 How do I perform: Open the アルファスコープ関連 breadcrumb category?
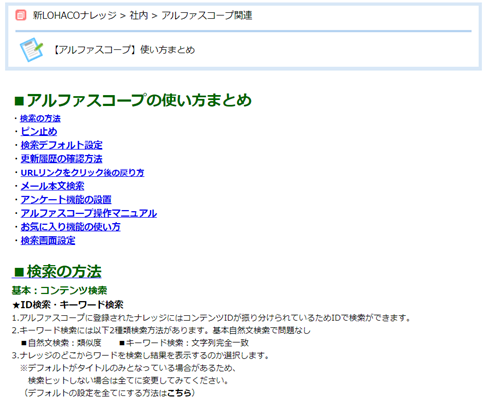point(207,15)
